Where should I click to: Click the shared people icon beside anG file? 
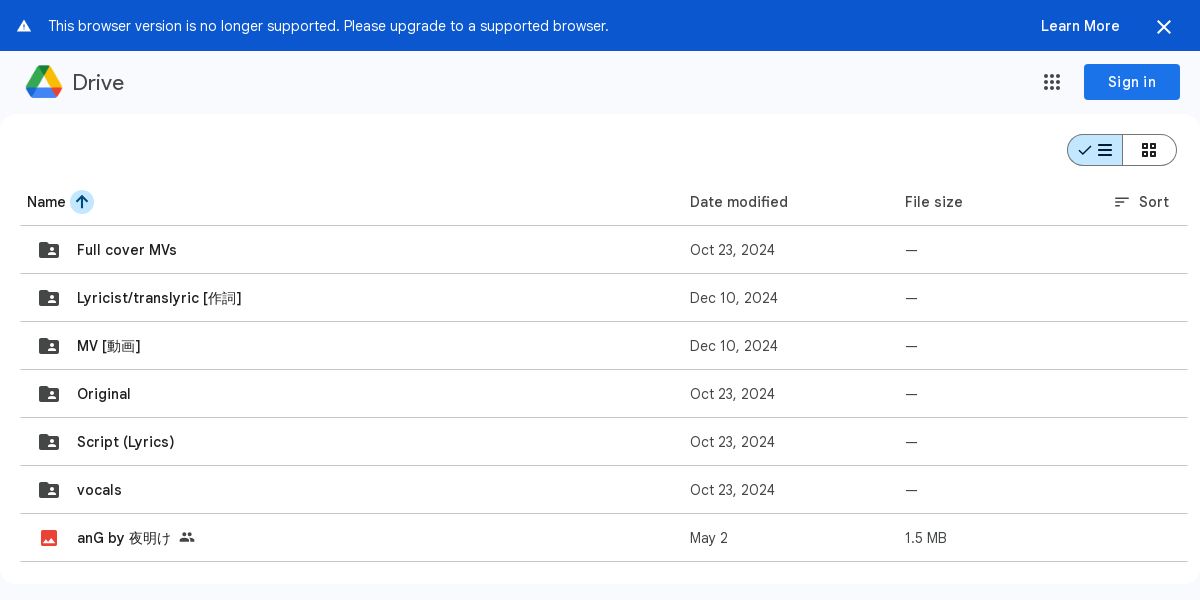[187, 538]
